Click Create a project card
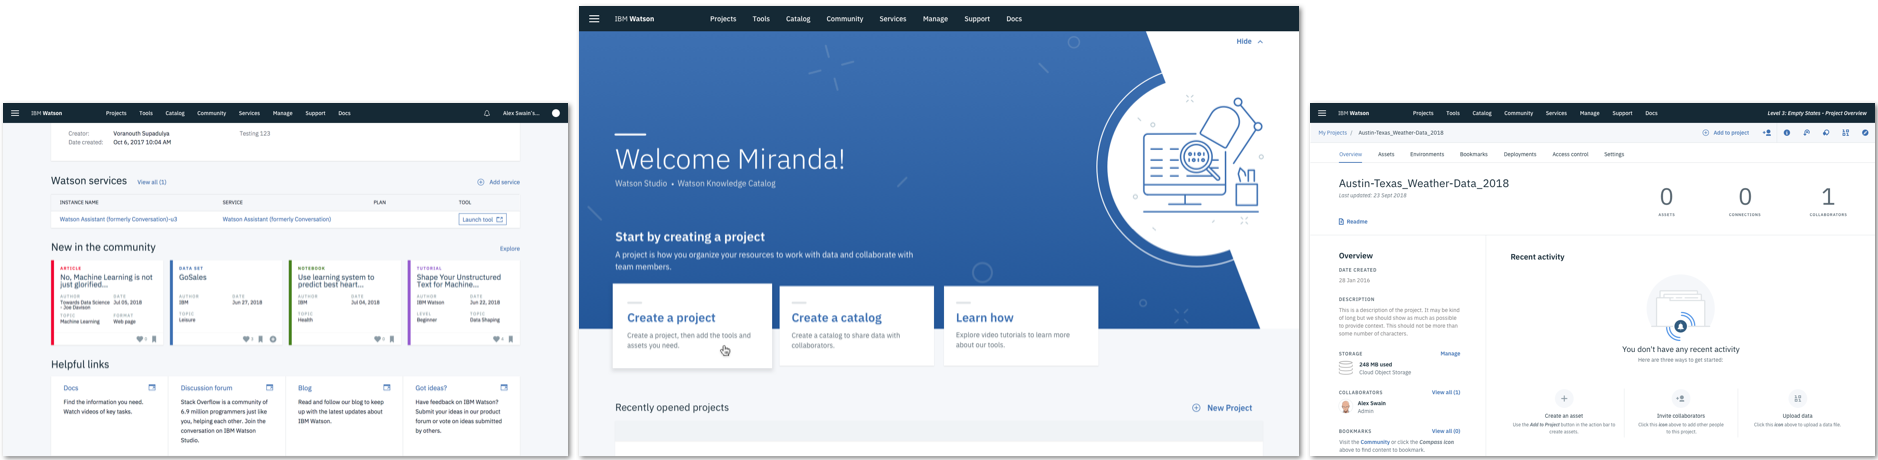1878x460 pixels. (692, 326)
